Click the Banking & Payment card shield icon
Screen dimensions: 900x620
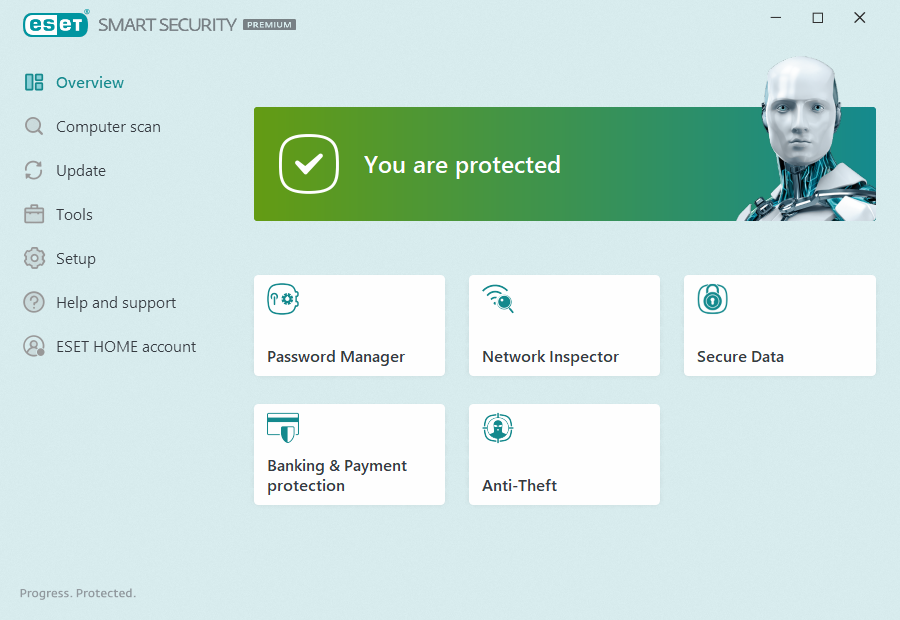tap(283, 427)
